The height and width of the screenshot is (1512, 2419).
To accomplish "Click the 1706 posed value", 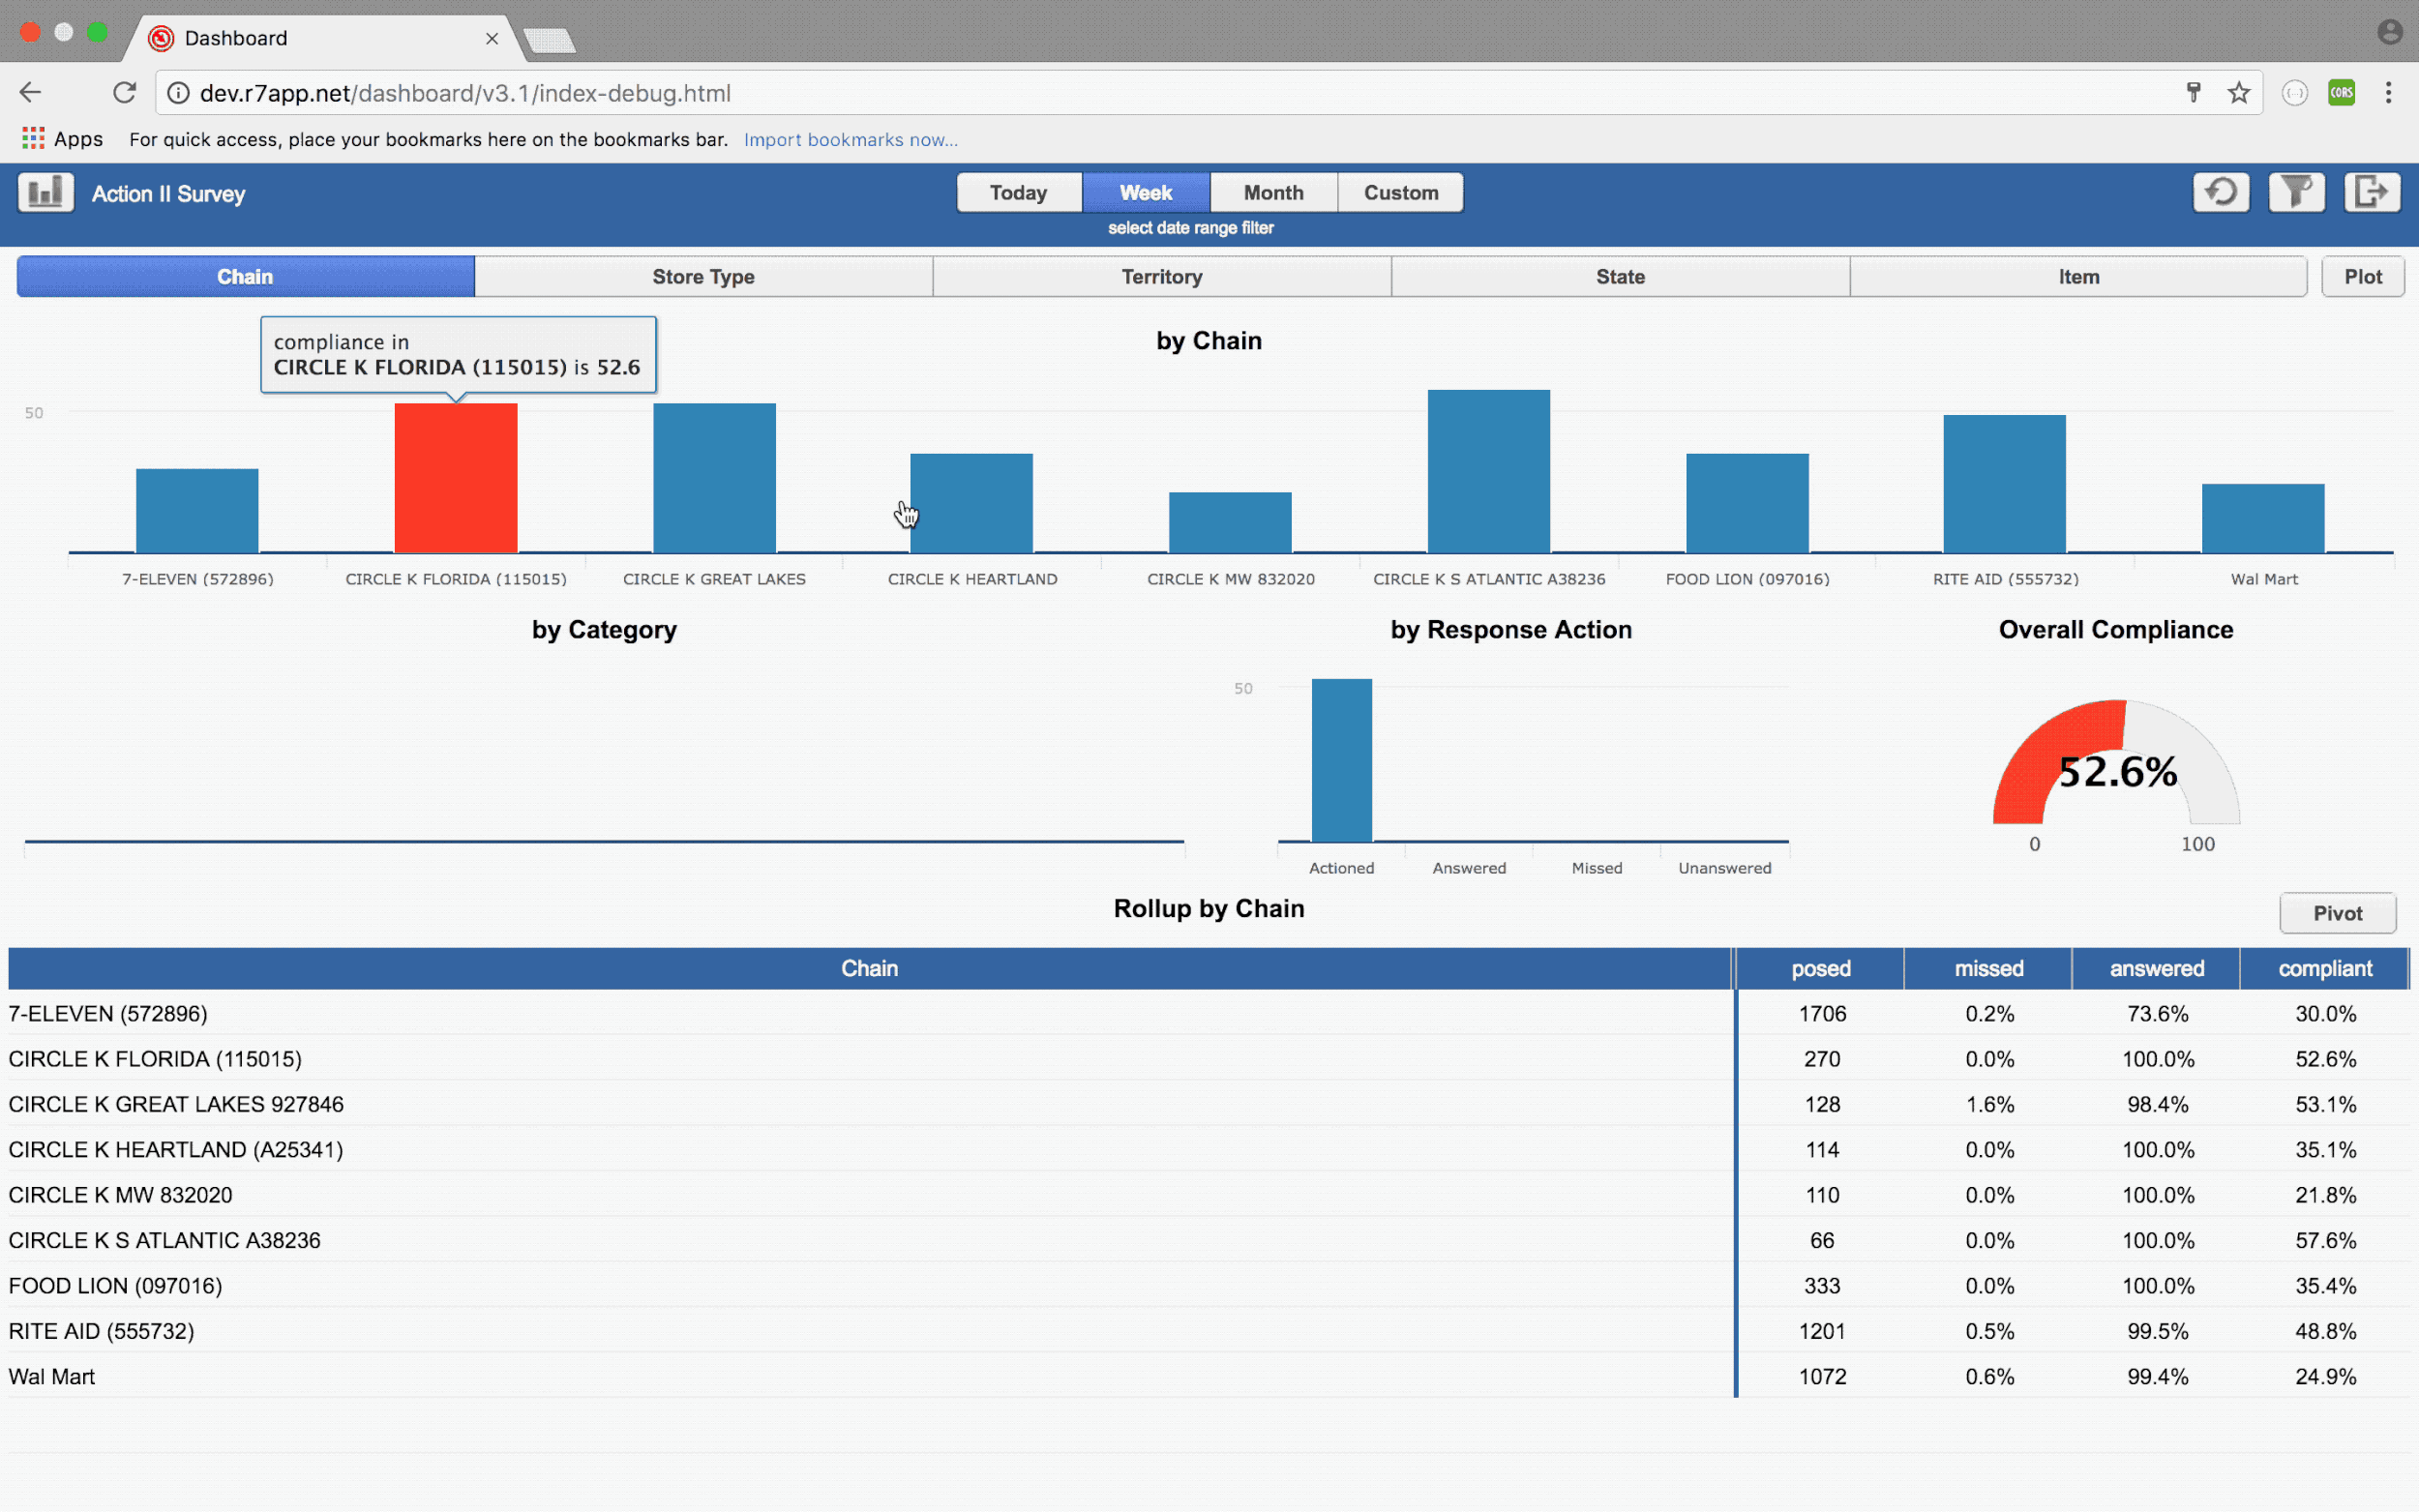I will pyautogui.click(x=1822, y=1013).
